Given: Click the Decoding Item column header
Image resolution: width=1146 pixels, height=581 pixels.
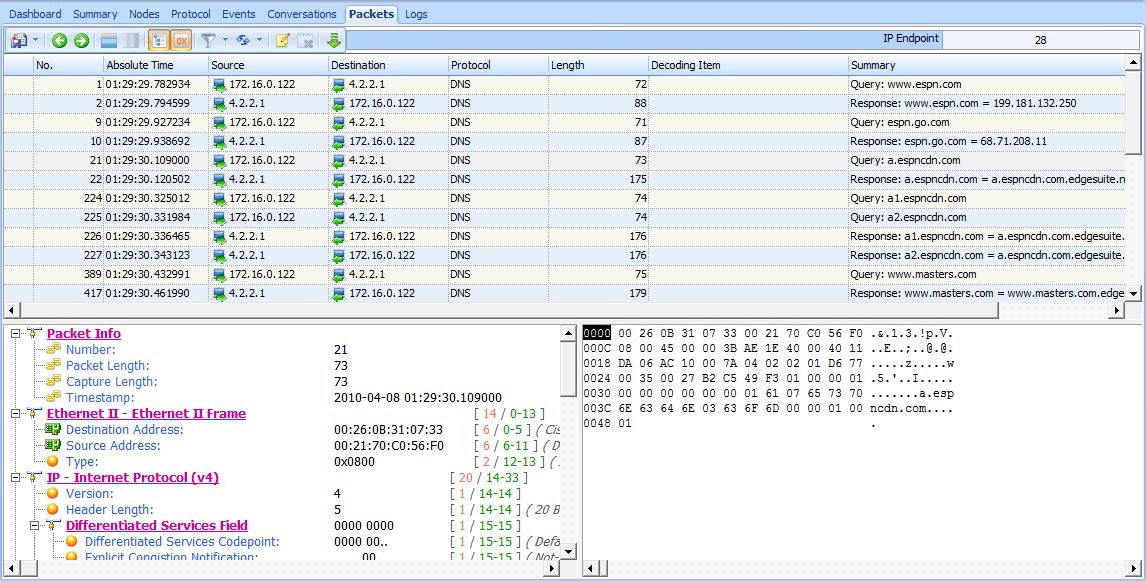Looking at the screenshot, I should click(748, 65).
